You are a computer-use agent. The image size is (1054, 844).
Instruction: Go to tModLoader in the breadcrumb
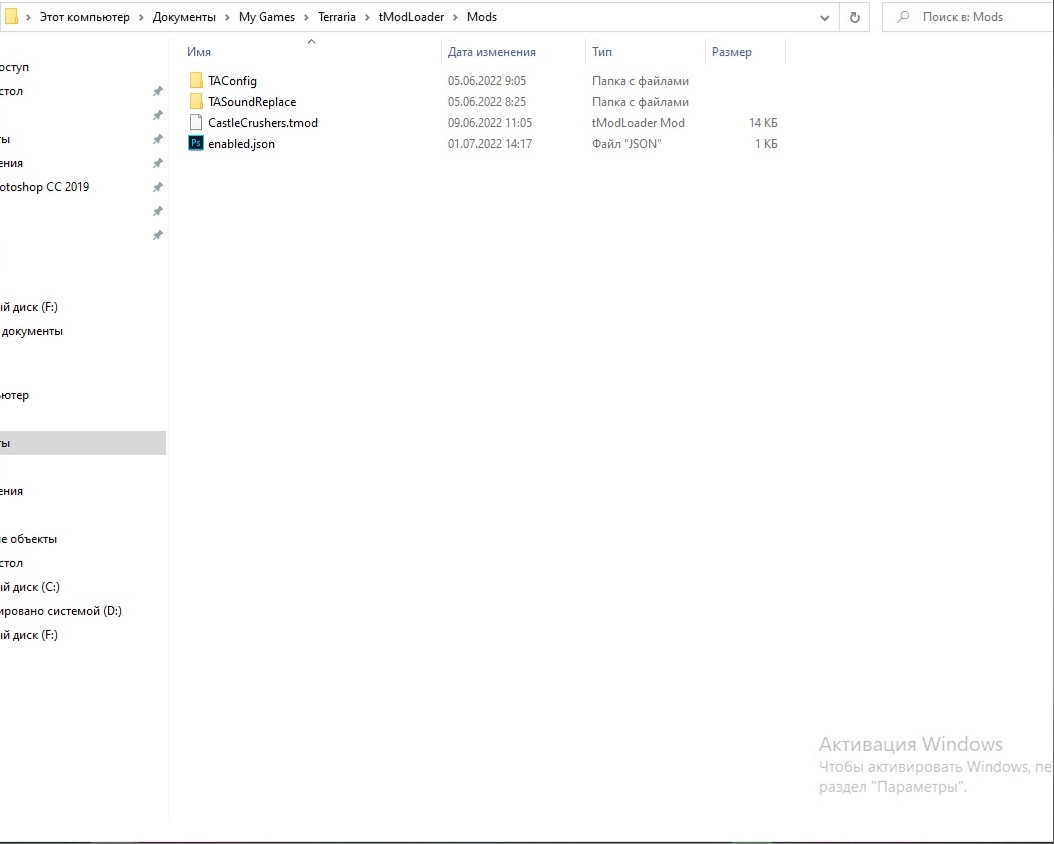pos(411,17)
